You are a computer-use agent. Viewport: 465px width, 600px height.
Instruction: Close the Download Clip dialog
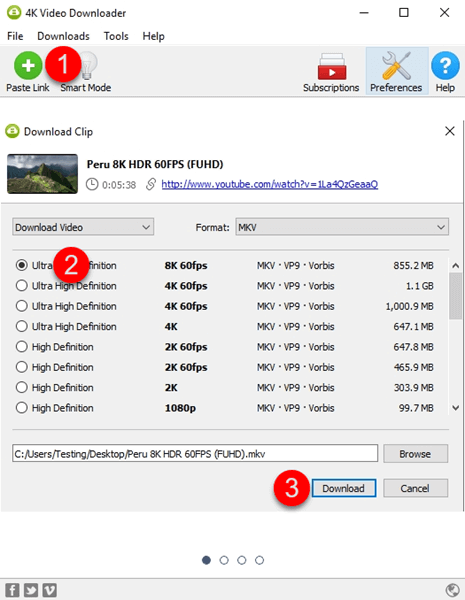(x=450, y=131)
